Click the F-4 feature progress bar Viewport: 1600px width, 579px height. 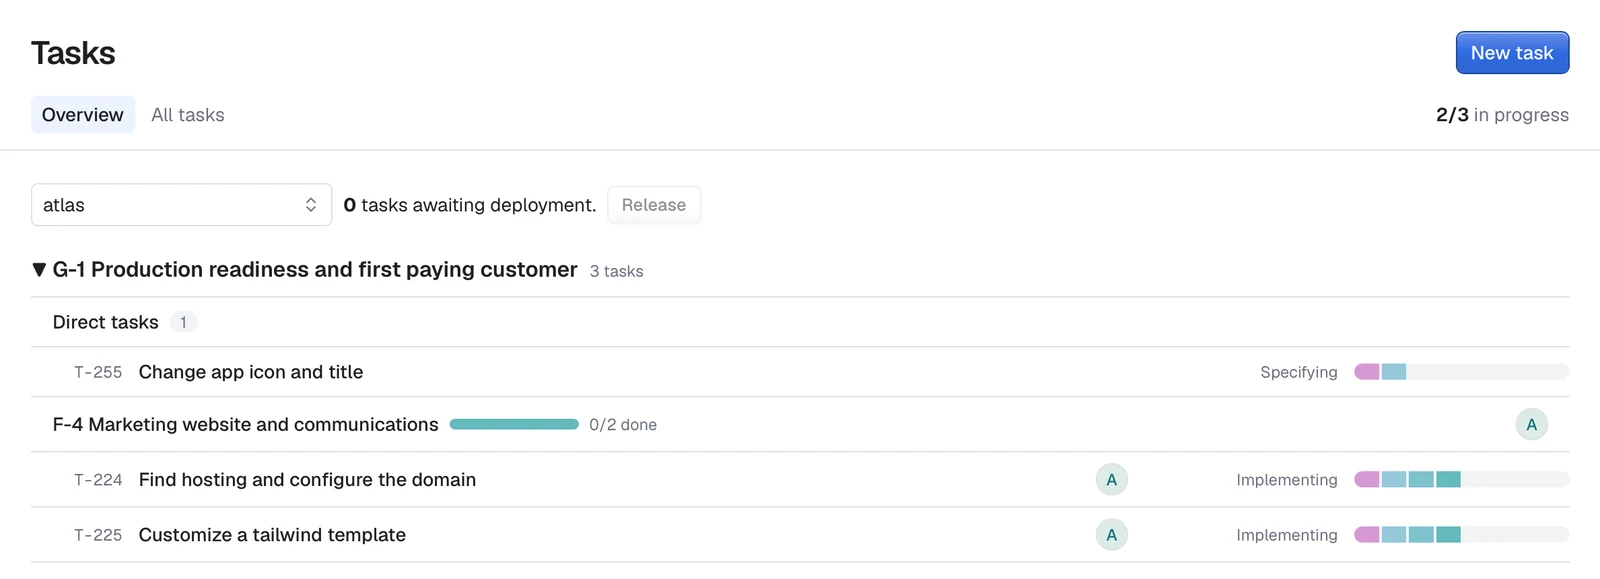coord(514,425)
